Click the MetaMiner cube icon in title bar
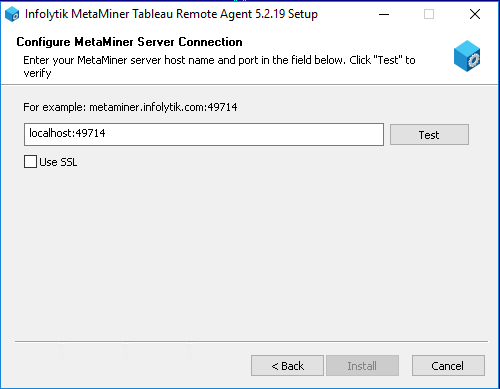 [x=12, y=14]
